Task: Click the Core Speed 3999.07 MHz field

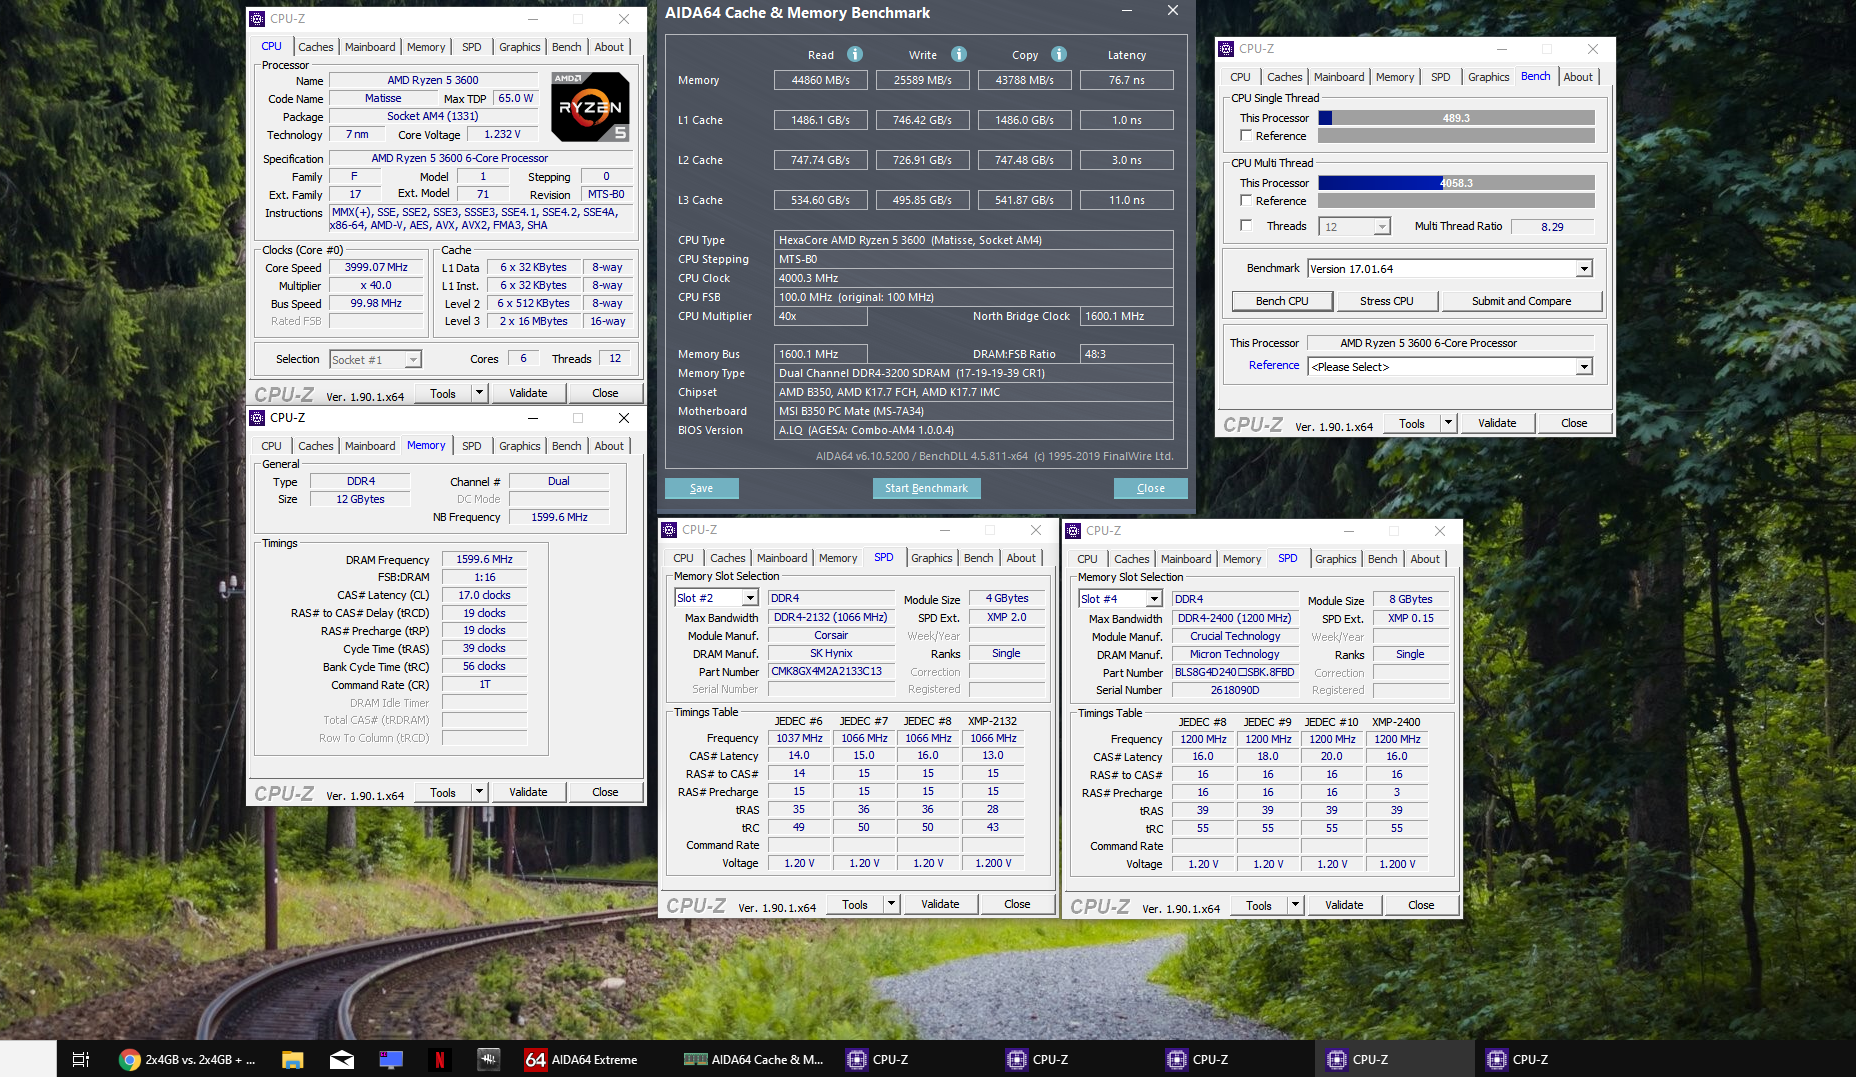Action: 376,267
